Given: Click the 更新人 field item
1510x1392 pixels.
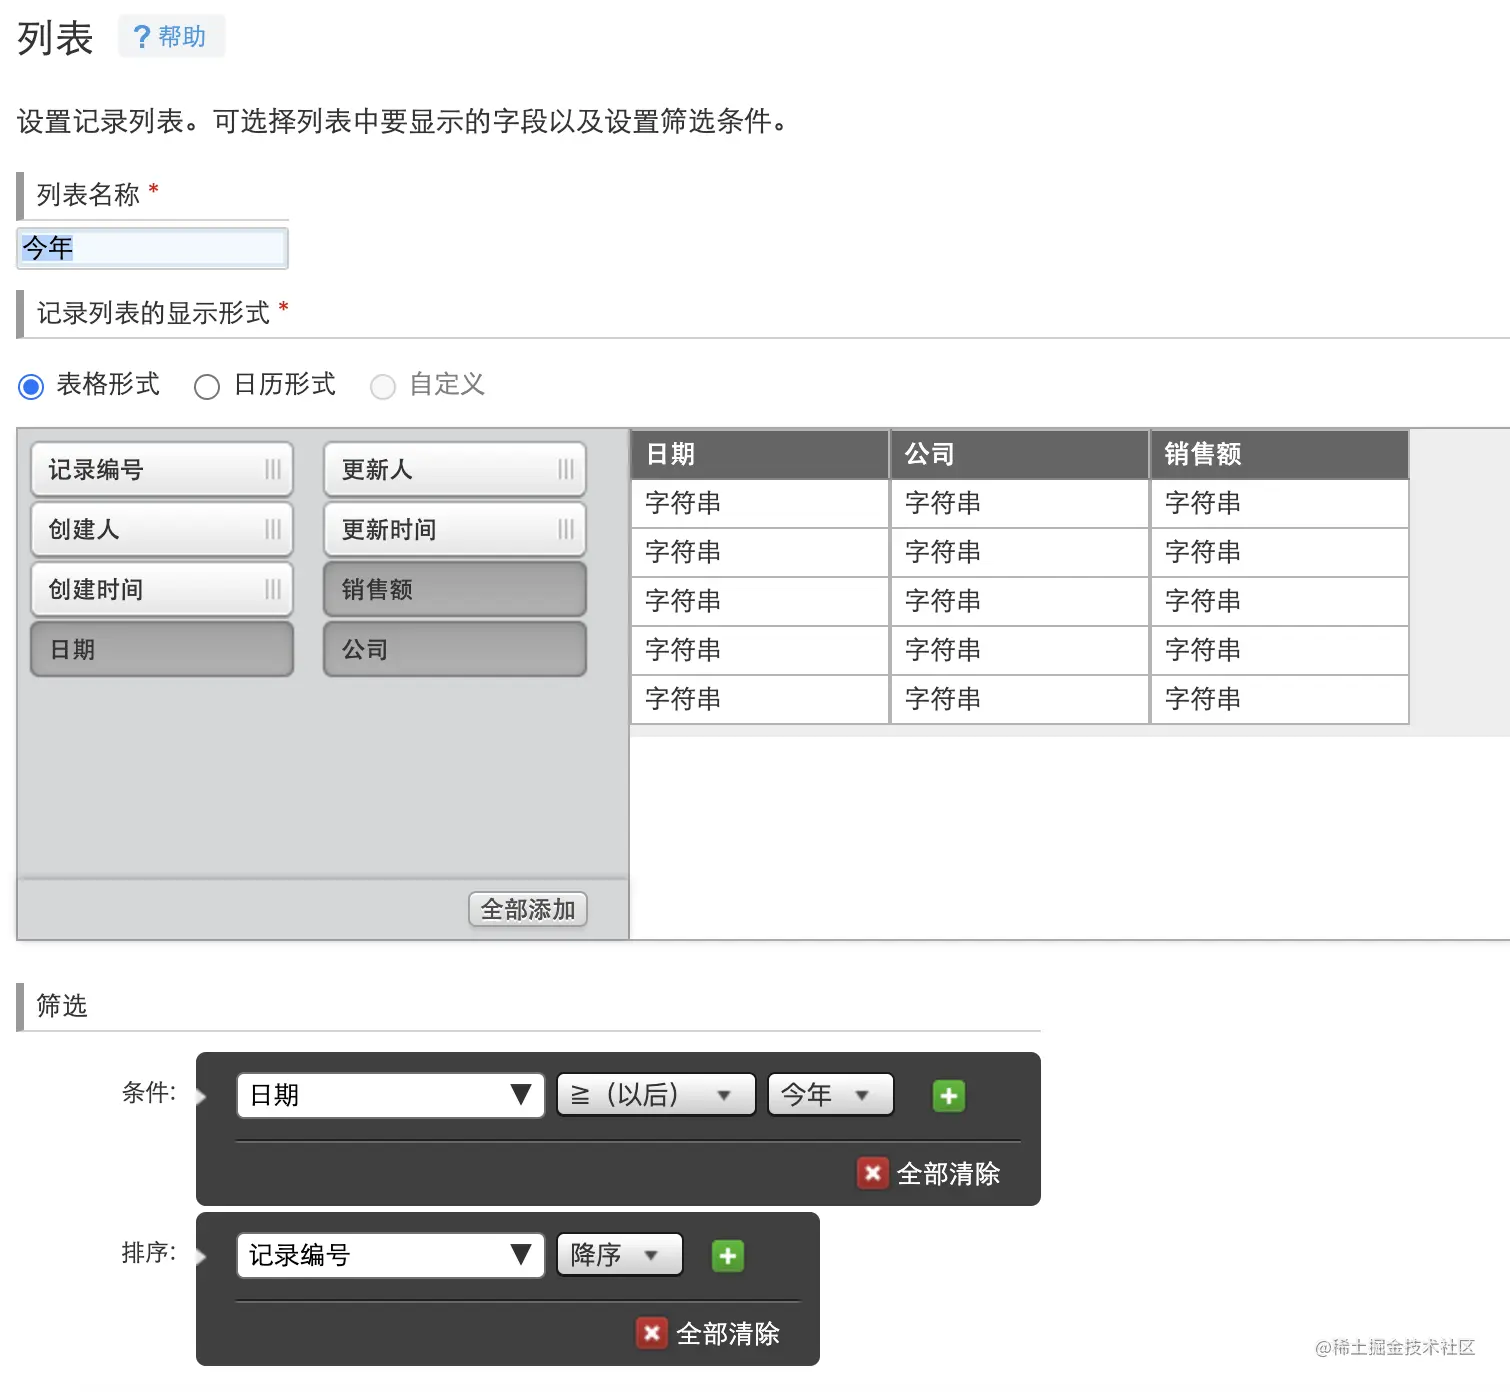Looking at the screenshot, I should [455, 470].
